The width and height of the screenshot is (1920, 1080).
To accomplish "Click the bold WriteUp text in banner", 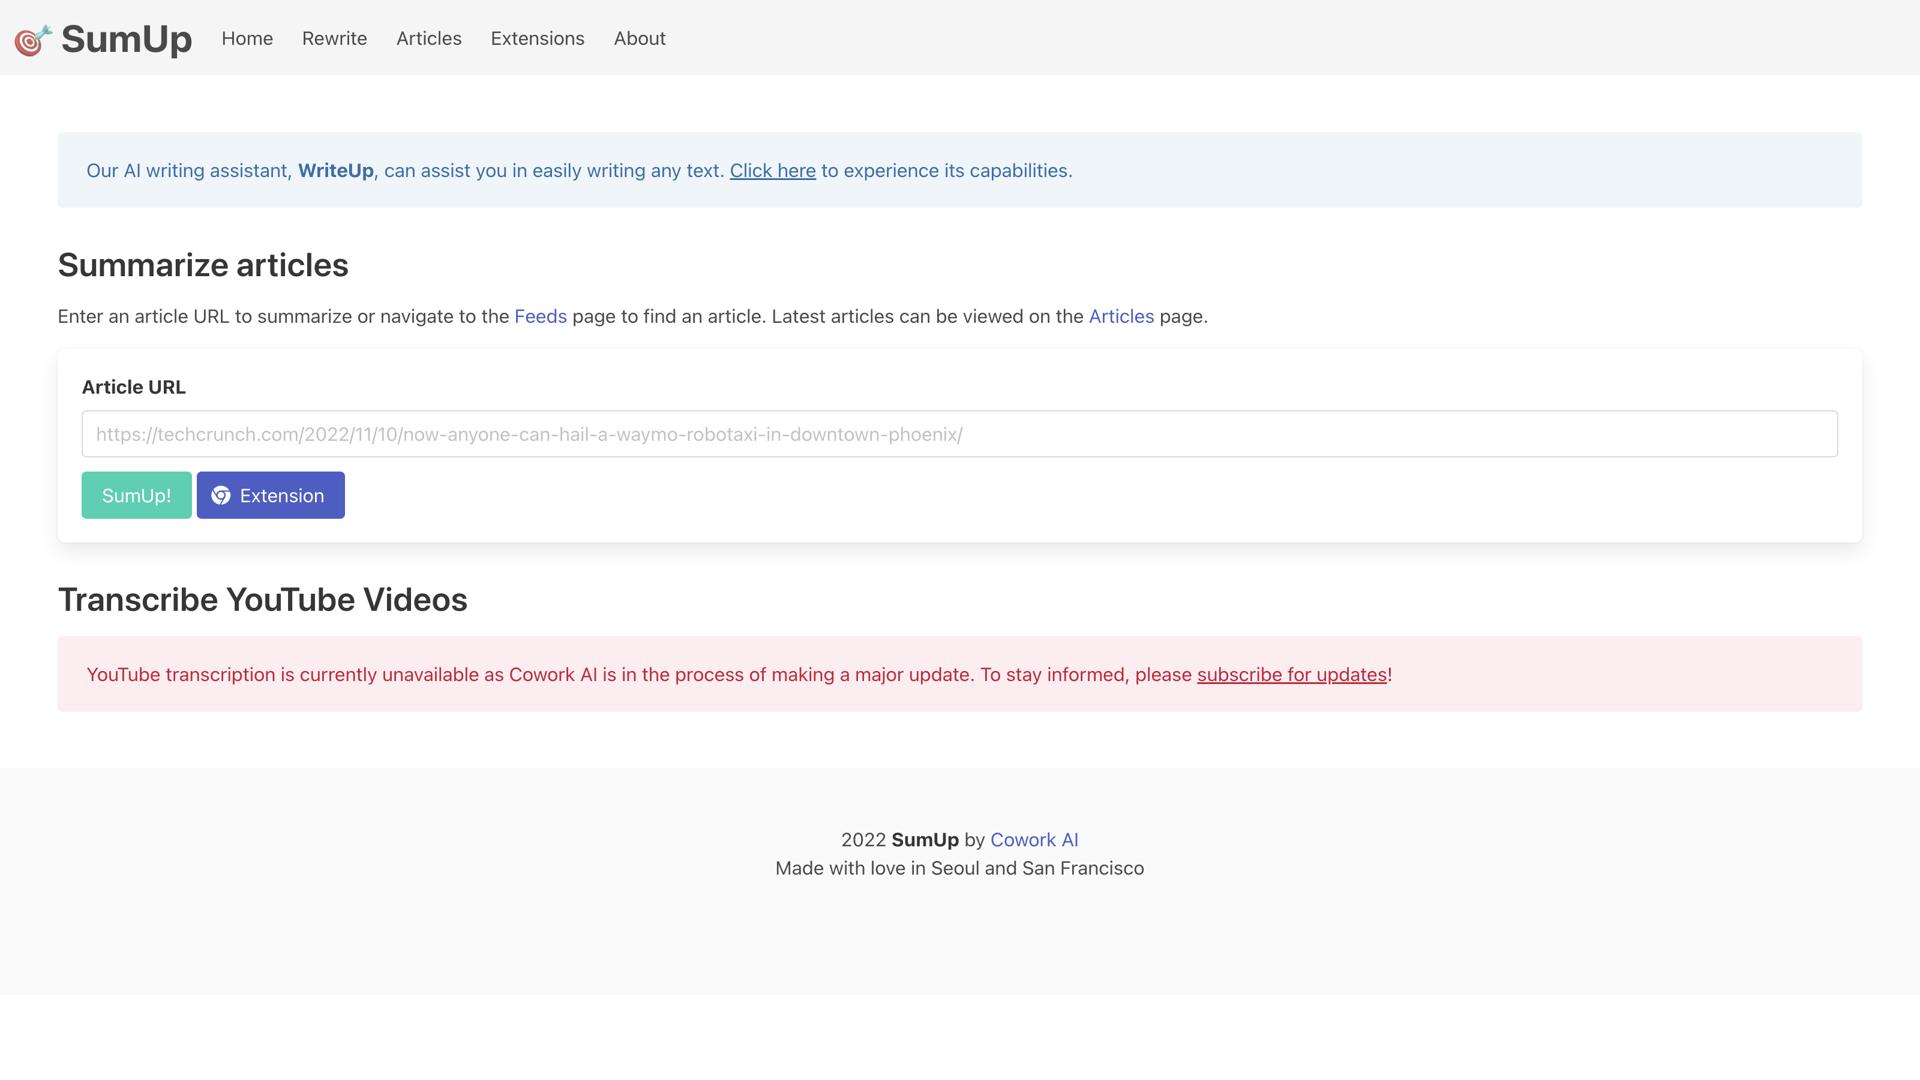I will (x=335, y=171).
